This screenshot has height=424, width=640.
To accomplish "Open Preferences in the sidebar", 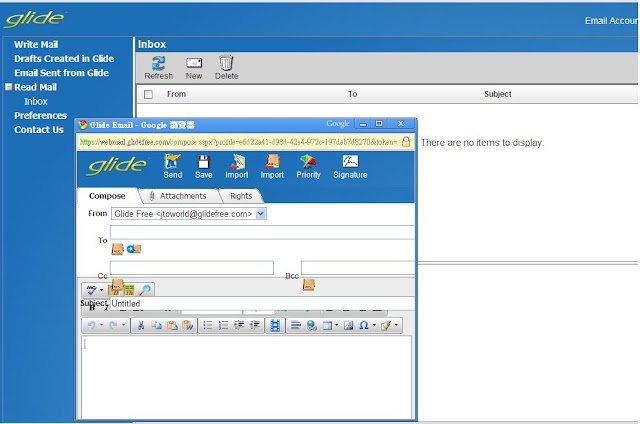I will tap(40, 115).
